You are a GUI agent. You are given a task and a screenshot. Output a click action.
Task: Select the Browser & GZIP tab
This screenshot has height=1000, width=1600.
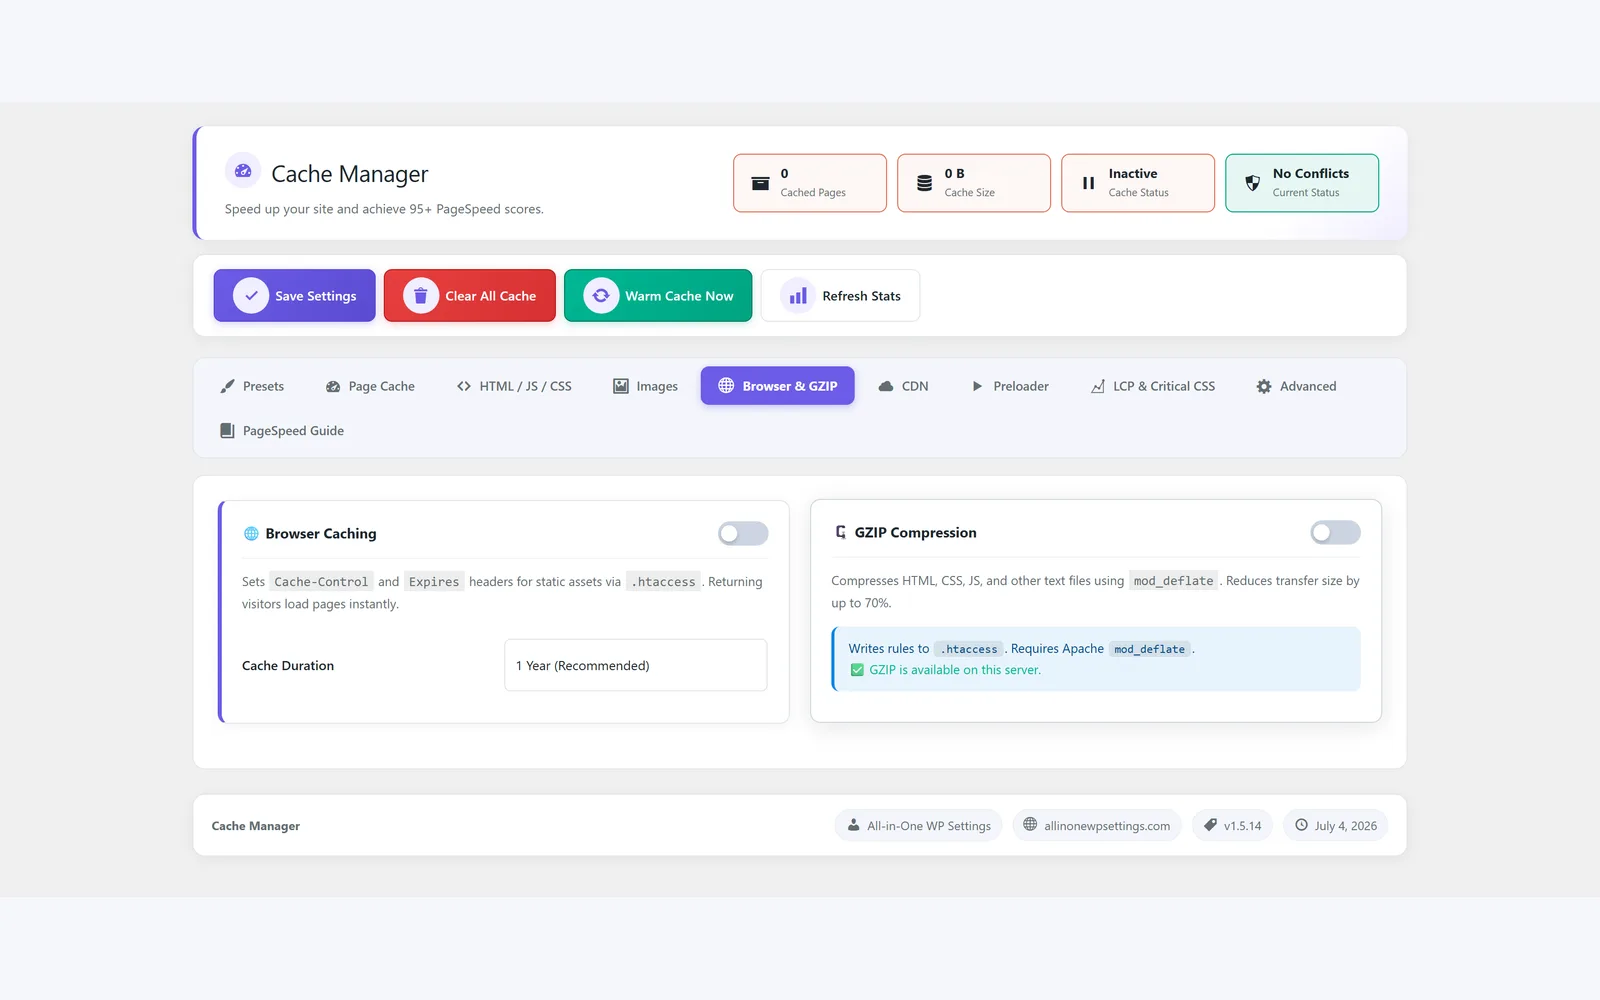(x=778, y=386)
